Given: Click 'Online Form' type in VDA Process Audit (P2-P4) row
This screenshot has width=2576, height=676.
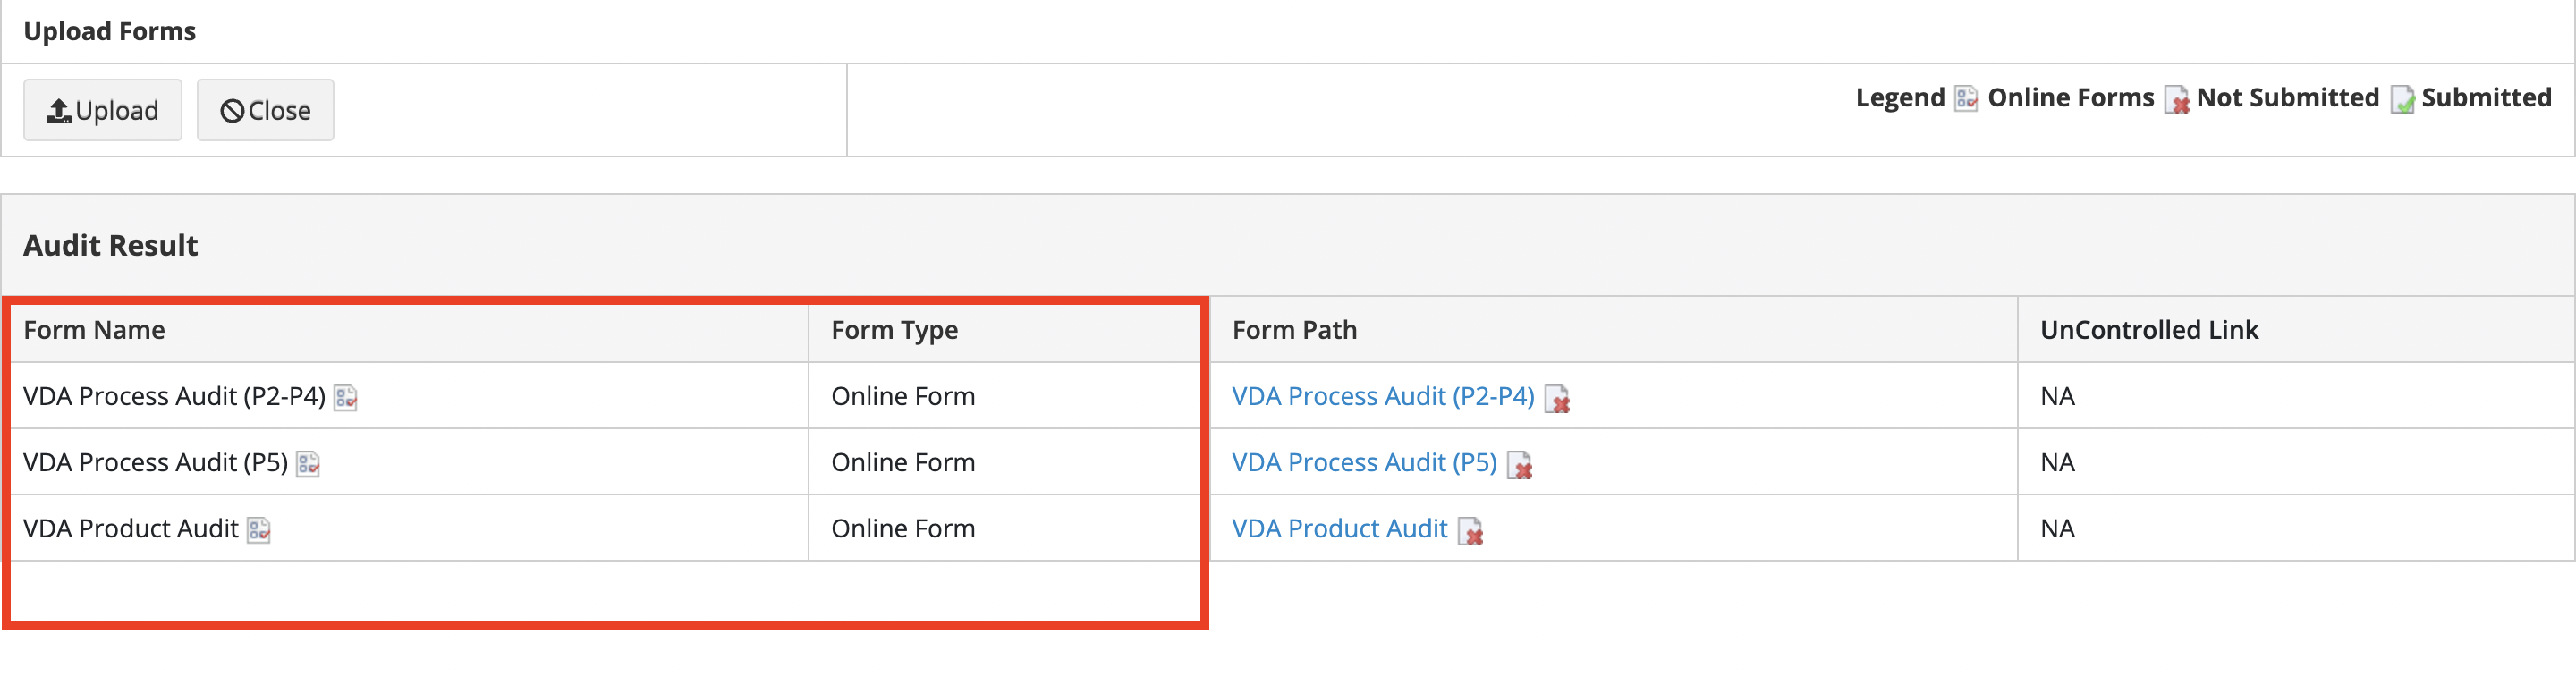Looking at the screenshot, I should tap(903, 396).
